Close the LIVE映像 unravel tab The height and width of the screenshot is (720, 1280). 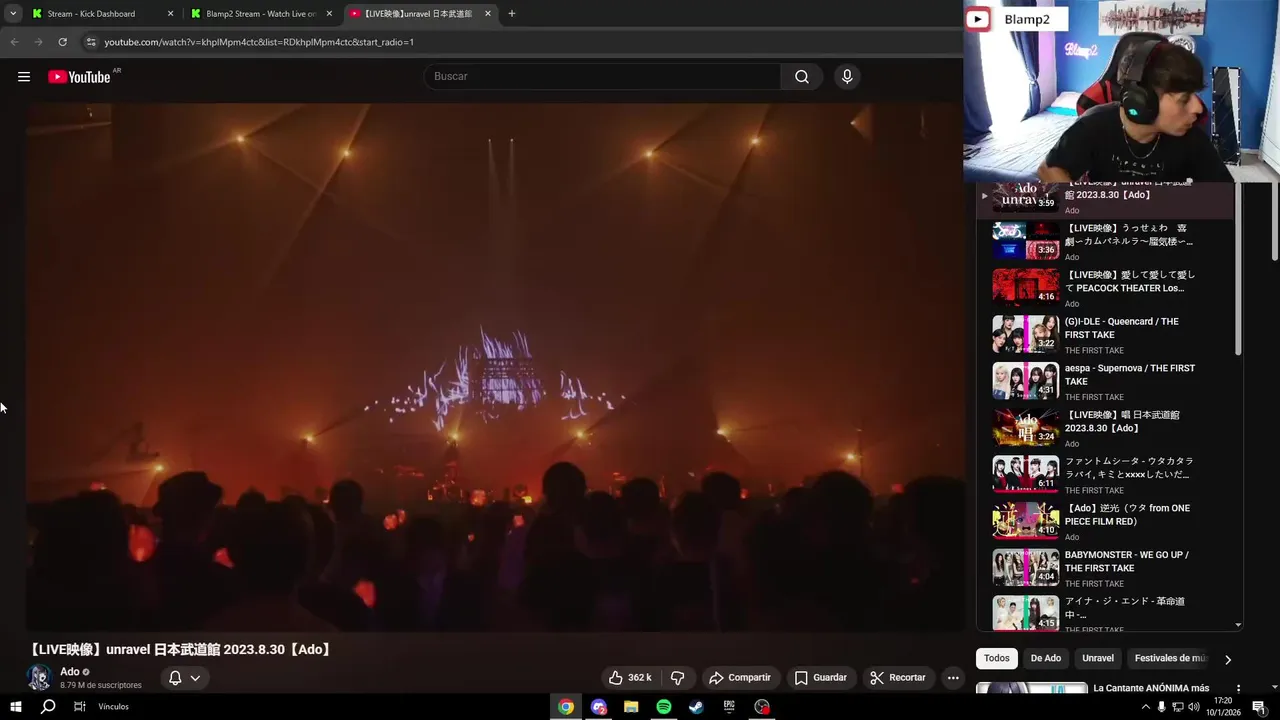[x=488, y=14]
